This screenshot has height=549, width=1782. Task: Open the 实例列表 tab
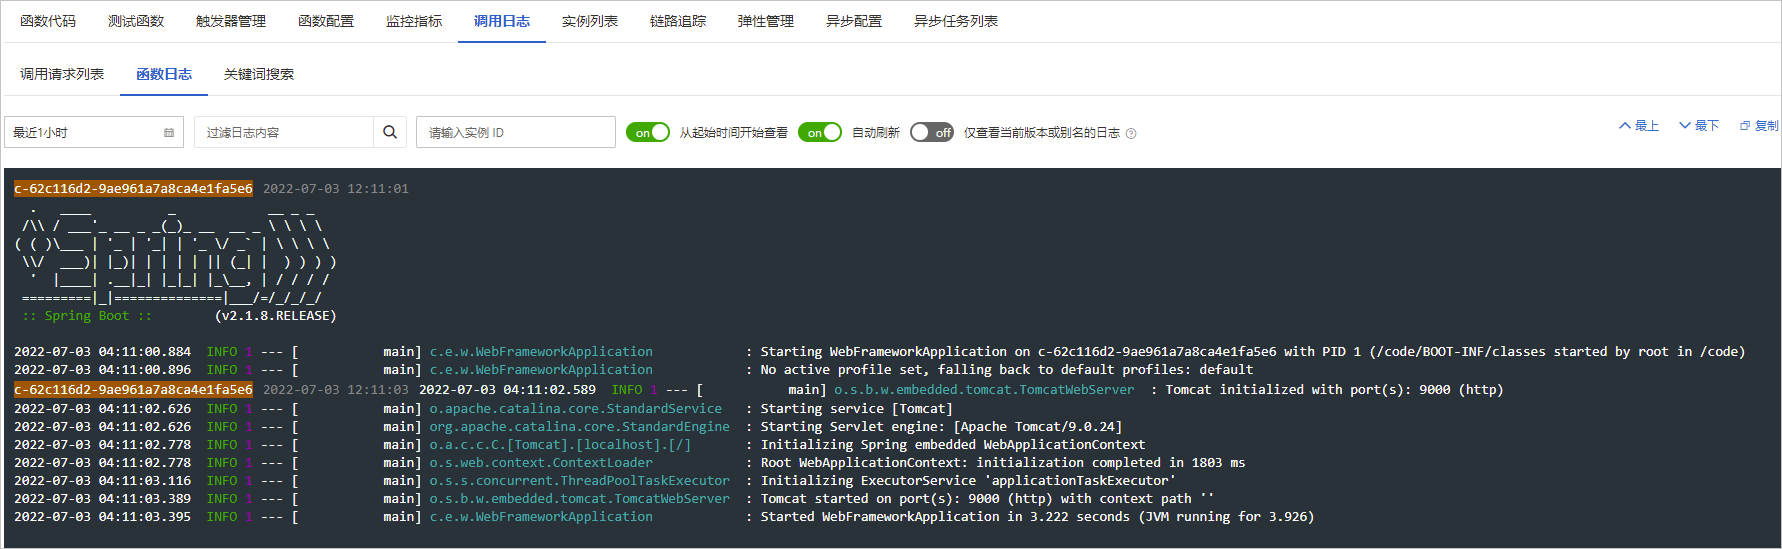pyautogui.click(x=590, y=21)
